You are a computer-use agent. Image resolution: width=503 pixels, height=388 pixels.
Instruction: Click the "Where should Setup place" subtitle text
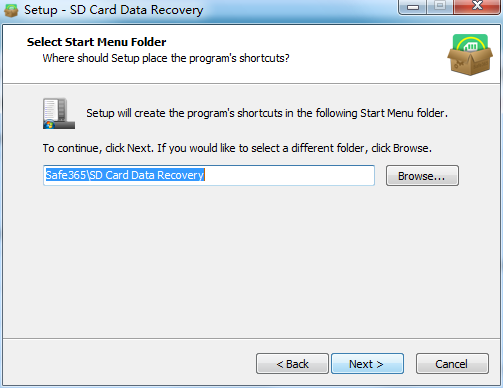pyautogui.click(x=166, y=58)
